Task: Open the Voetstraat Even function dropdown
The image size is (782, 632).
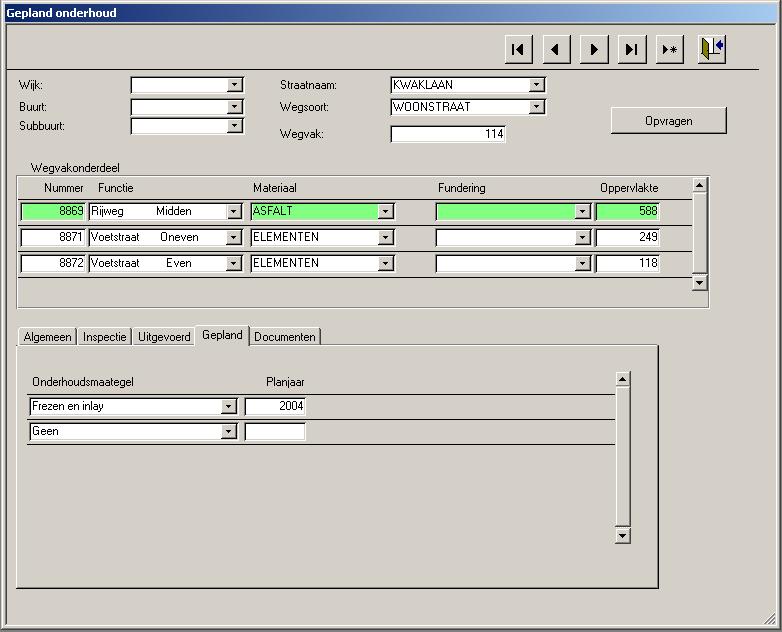Action: coord(233,263)
